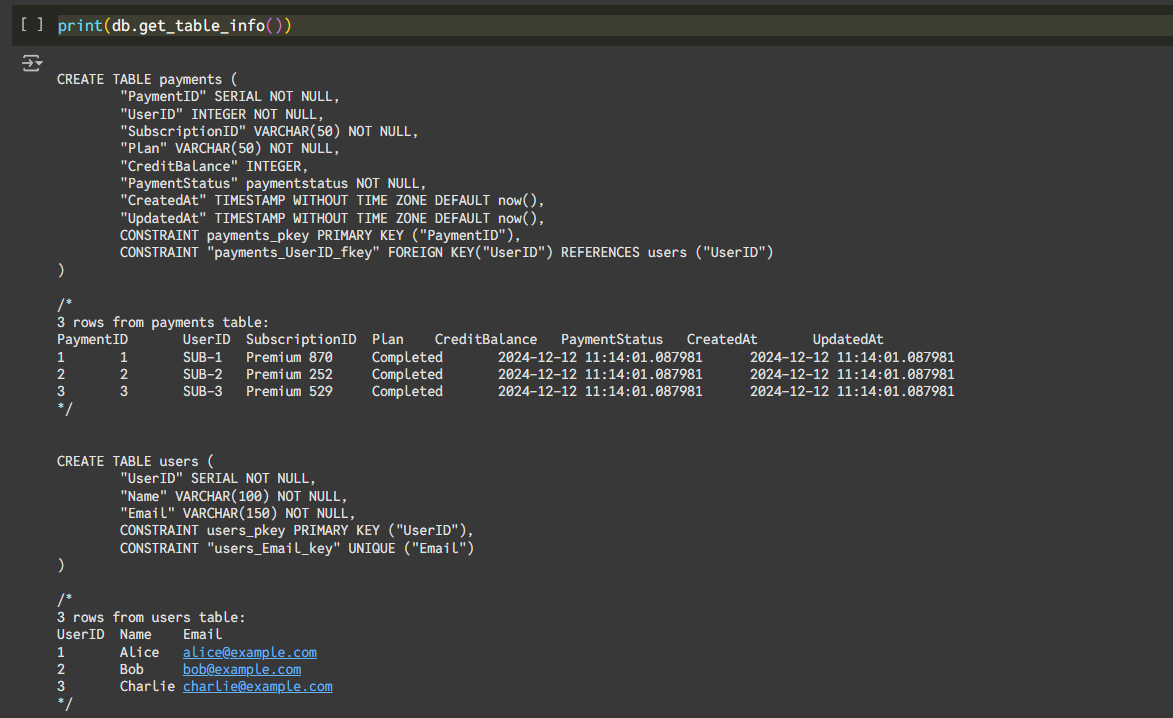The image size is (1173, 718).
Task: Click the 'Premium 252' value
Action: tap(290, 375)
